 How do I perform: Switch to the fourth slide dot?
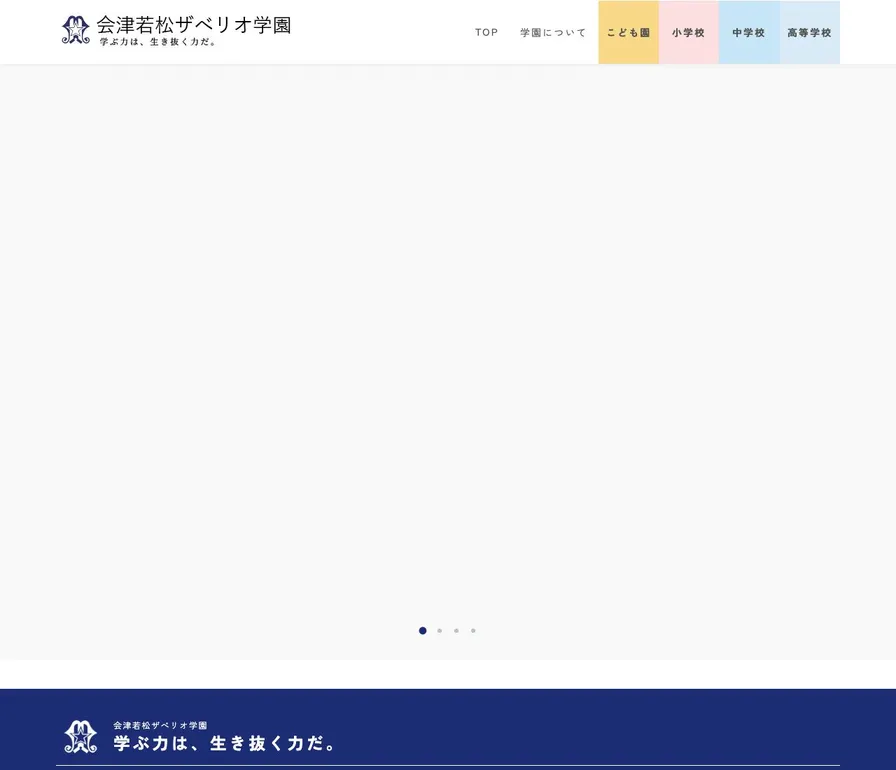pyautogui.click(x=473, y=631)
